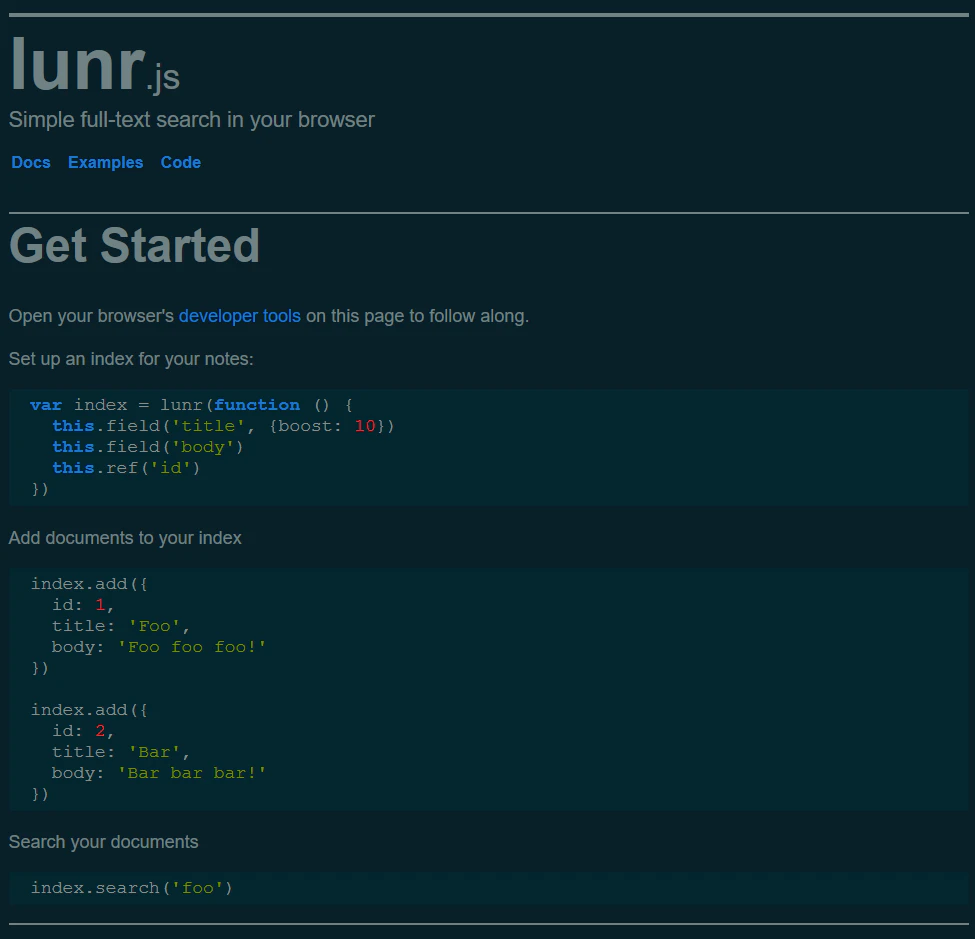Click the index.search('foo') code snippet

pos(130,887)
